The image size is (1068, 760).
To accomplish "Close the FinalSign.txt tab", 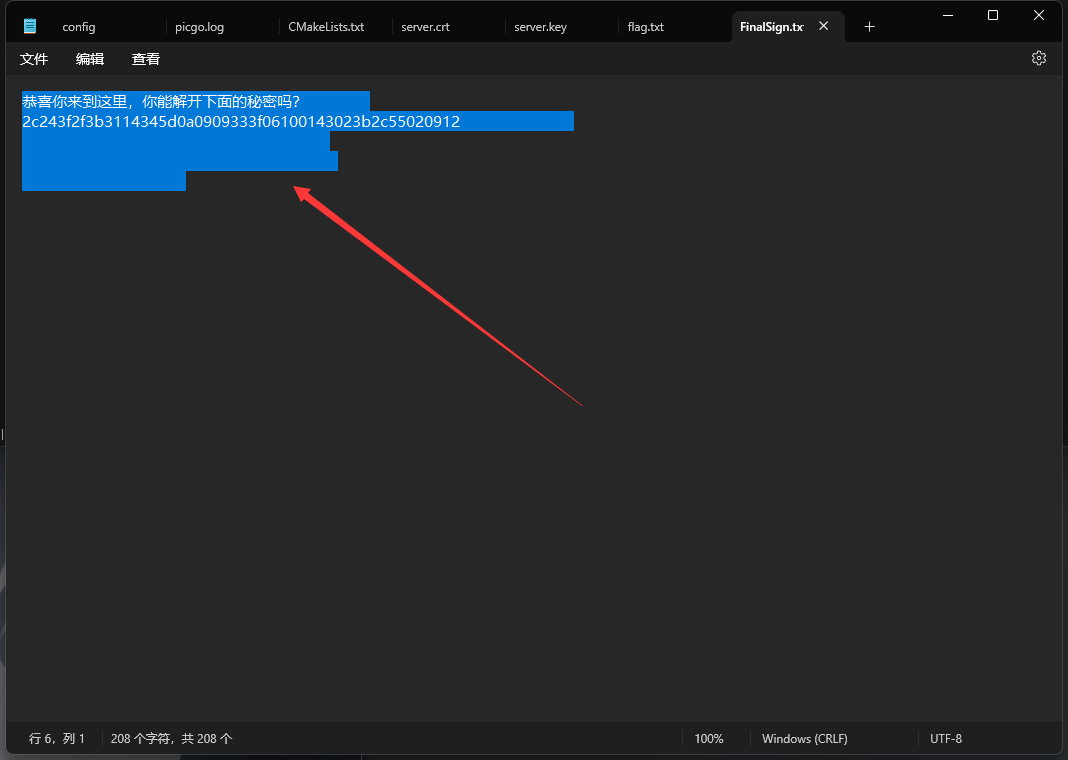I will pyautogui.click(x=824, y=26).
